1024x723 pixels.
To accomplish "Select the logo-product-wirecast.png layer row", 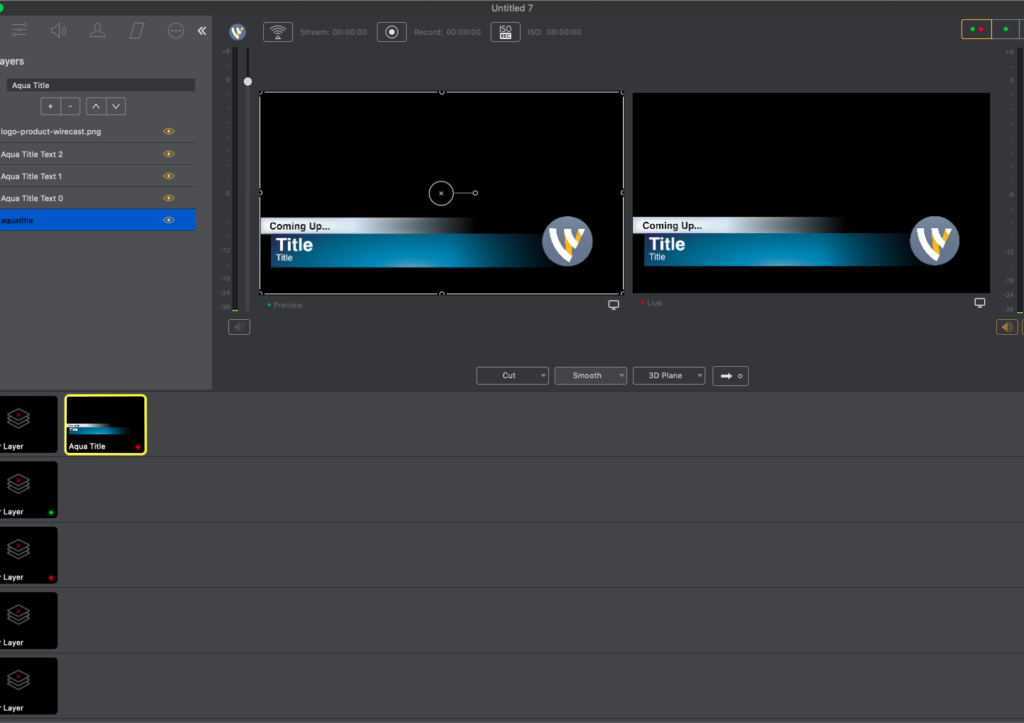I will pos(97,131).
